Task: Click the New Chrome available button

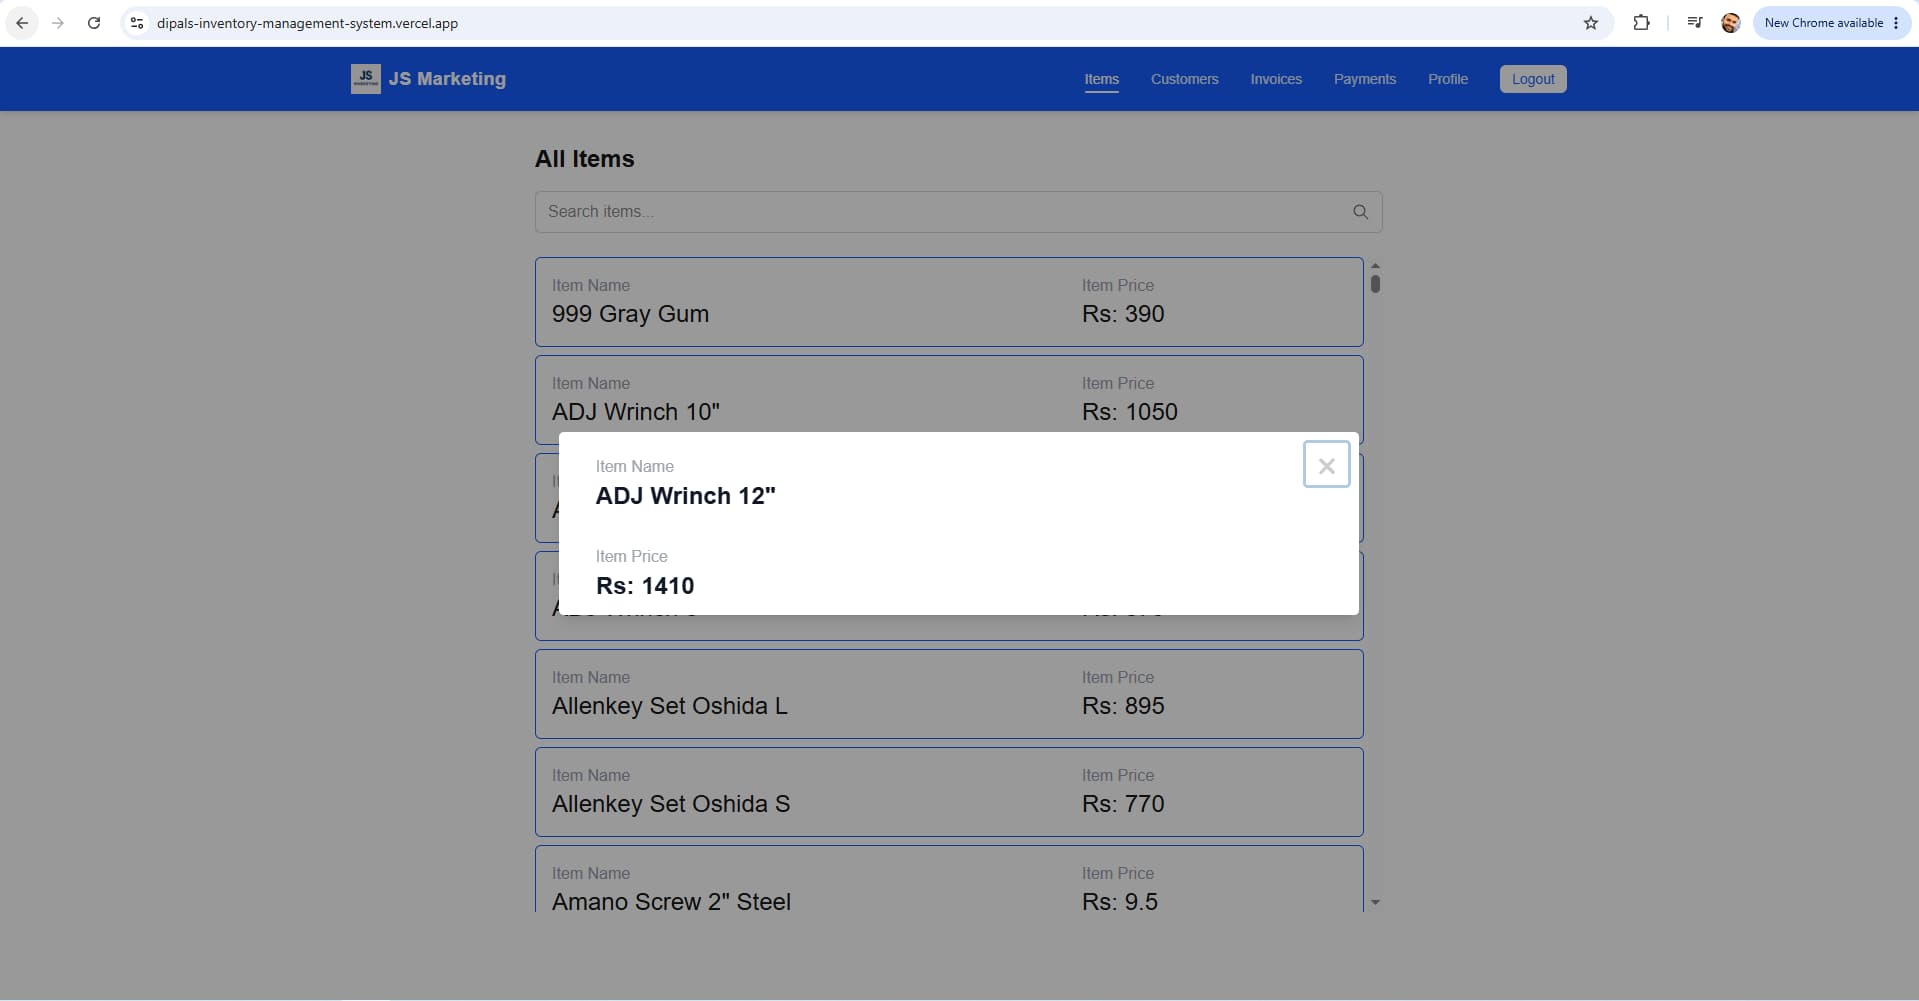Action: (x=1823, y=23)
